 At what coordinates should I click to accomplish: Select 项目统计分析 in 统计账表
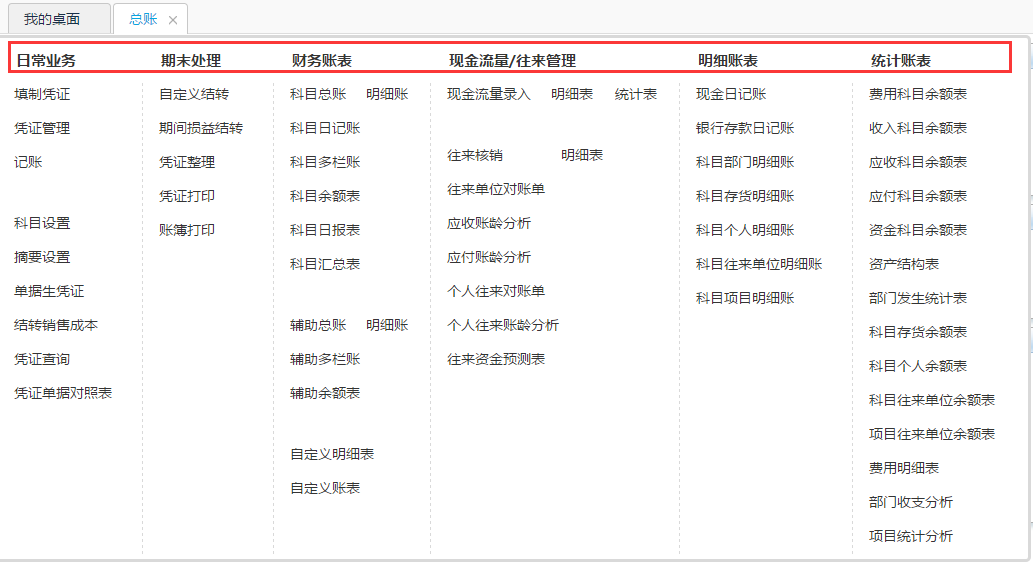click(911, 536)
